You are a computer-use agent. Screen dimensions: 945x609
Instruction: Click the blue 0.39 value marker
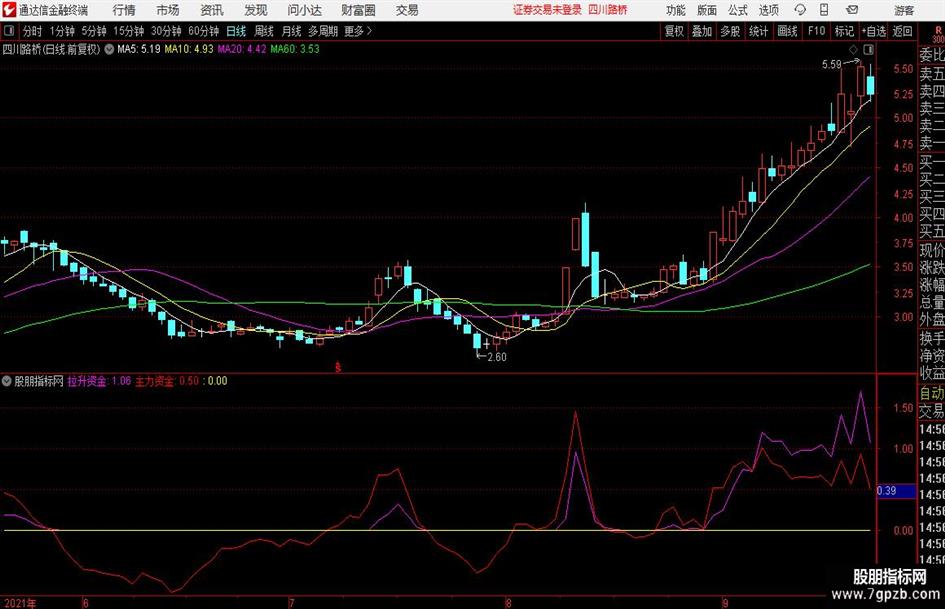tap(896, 491)
